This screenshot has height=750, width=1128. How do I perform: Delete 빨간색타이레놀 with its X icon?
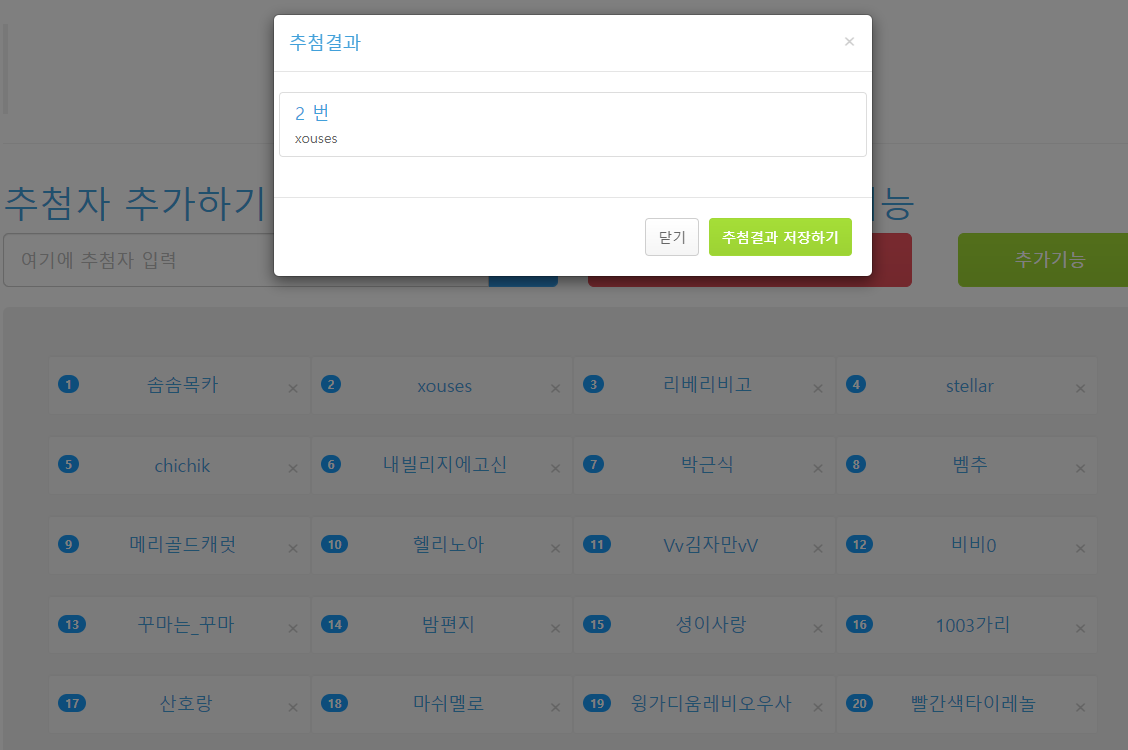click(x=1080, y=708)
